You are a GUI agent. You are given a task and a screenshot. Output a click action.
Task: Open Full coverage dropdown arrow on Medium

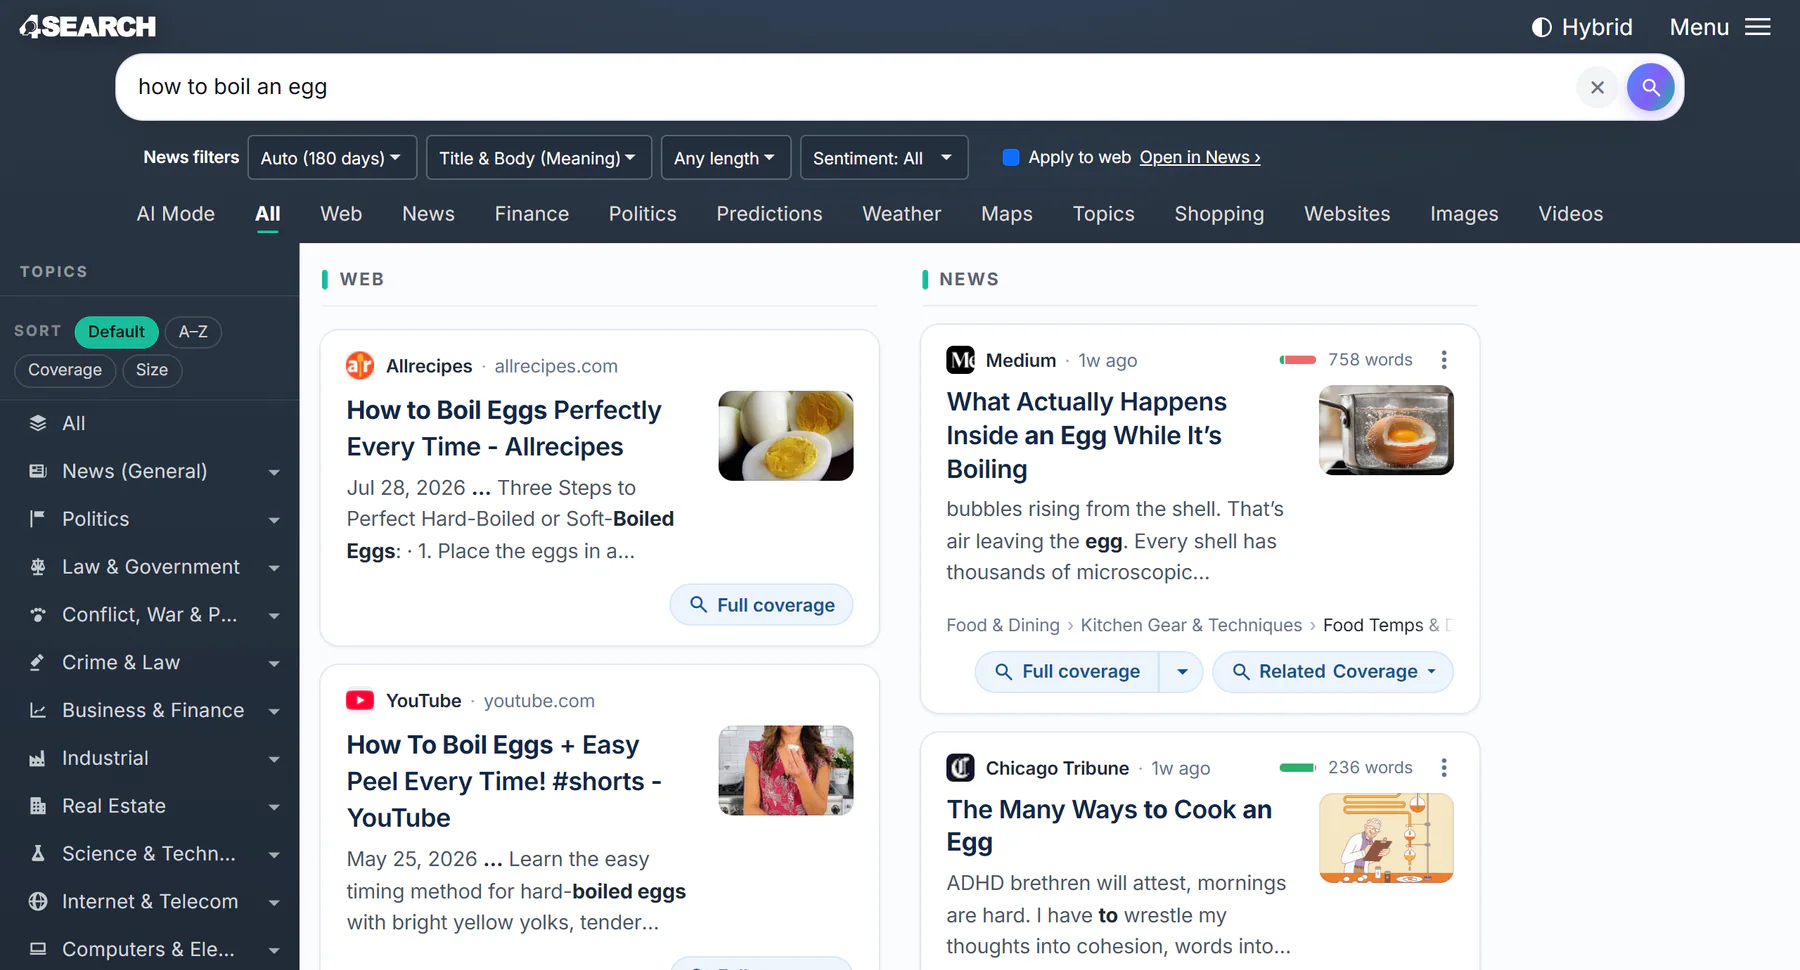(1182, 672)
